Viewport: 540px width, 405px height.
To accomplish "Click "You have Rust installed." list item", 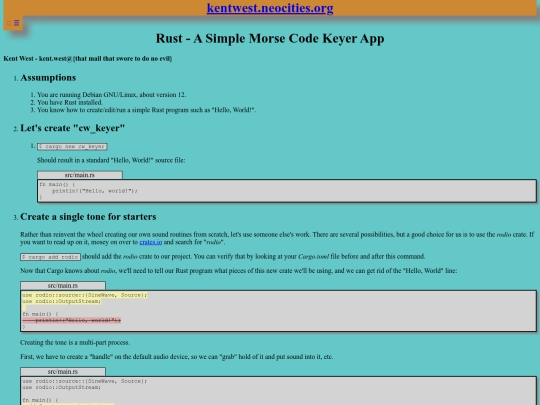I will tap(70, 102).
